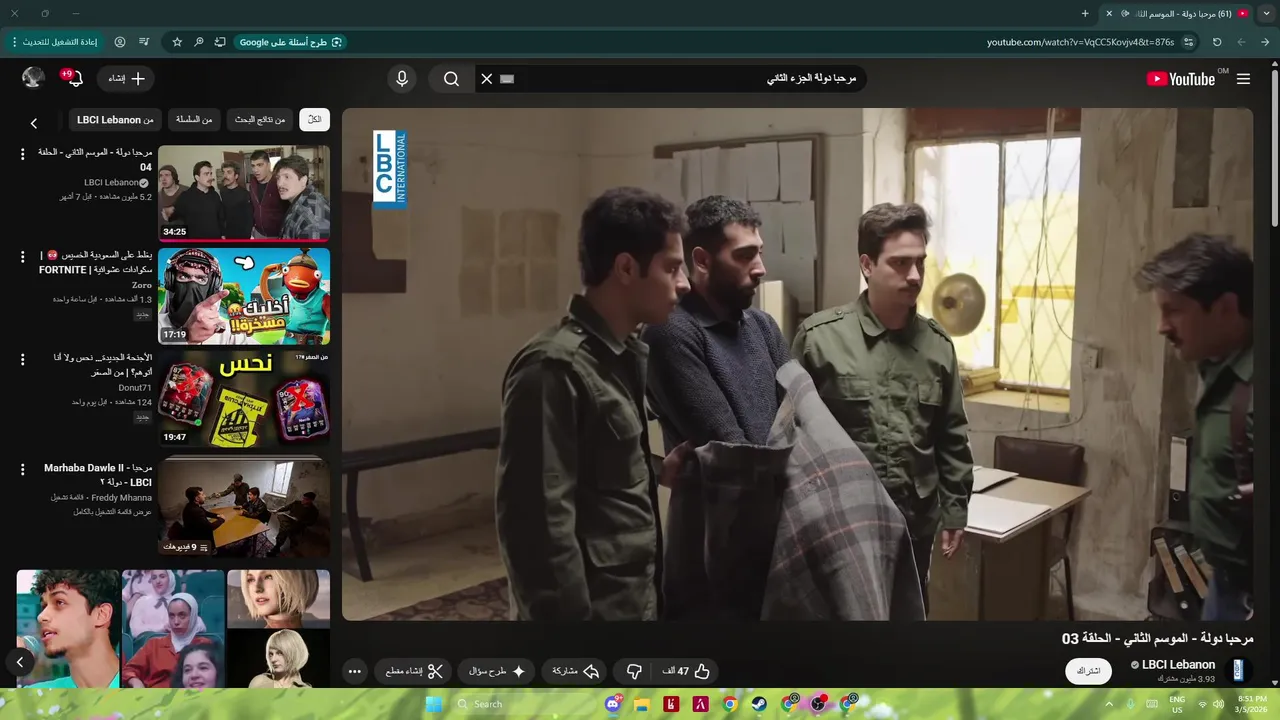The height and width of the screenshot is (720, 1280).
Task: Select the من السلسلة chip
Action: point(194,120)
